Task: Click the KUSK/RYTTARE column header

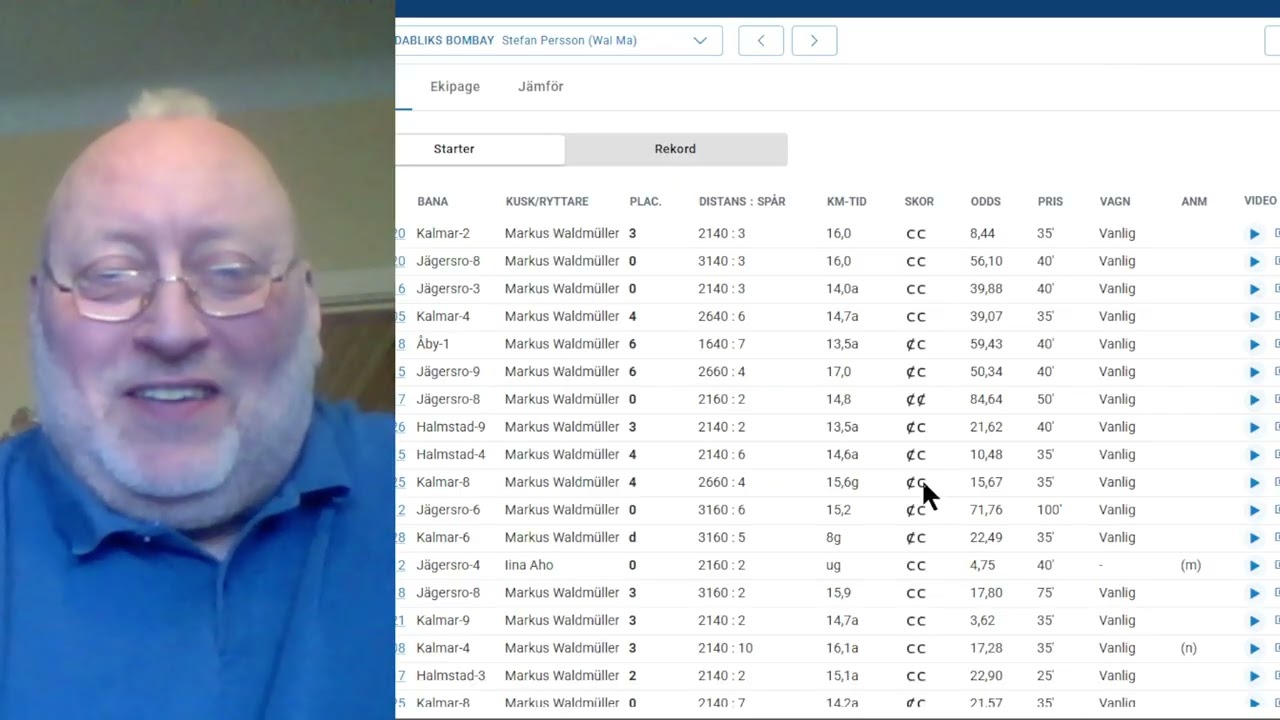Action: (547, 202)
